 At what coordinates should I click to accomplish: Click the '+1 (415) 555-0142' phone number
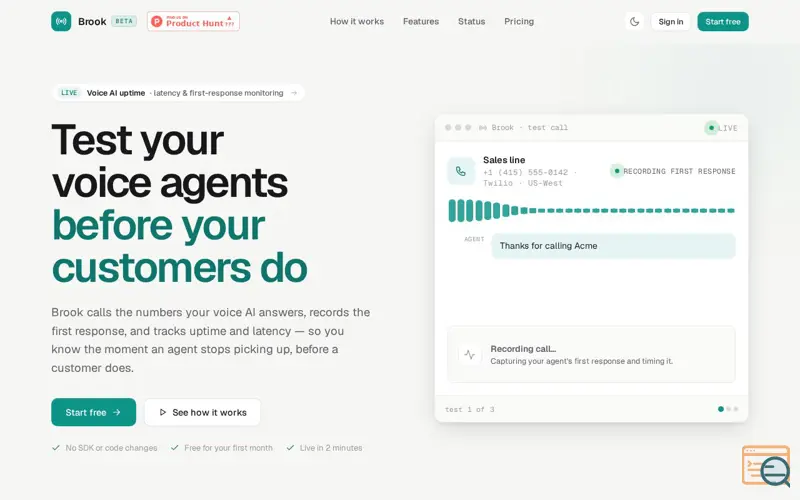(x=526, y=172)
